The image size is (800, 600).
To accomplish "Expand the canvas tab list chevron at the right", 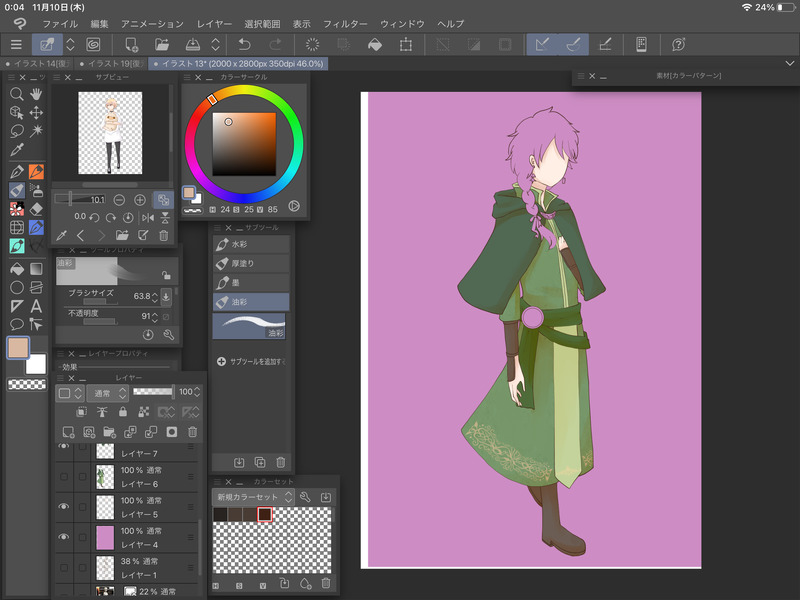I will coord(789,63).
